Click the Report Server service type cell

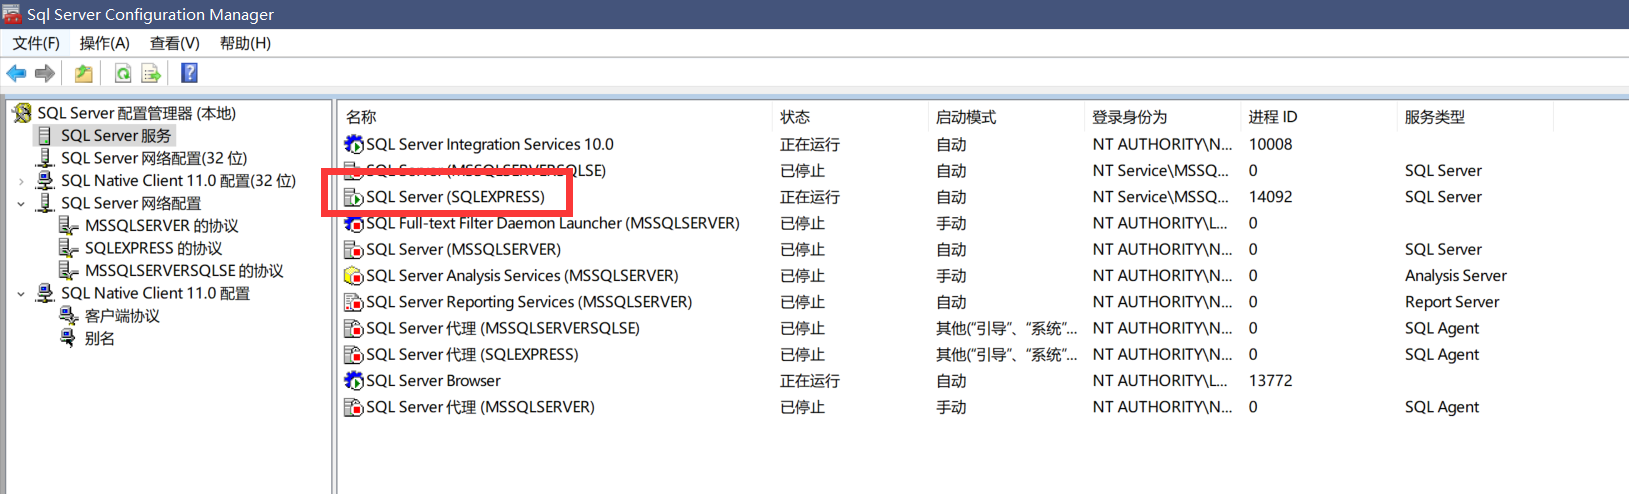pos(1451,302)
